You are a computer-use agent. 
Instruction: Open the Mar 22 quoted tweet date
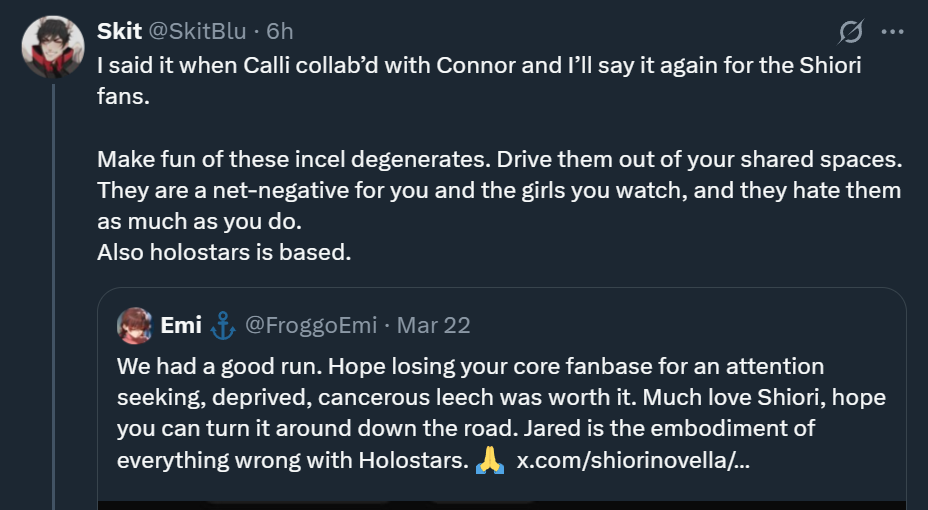[x=433, y=325]
